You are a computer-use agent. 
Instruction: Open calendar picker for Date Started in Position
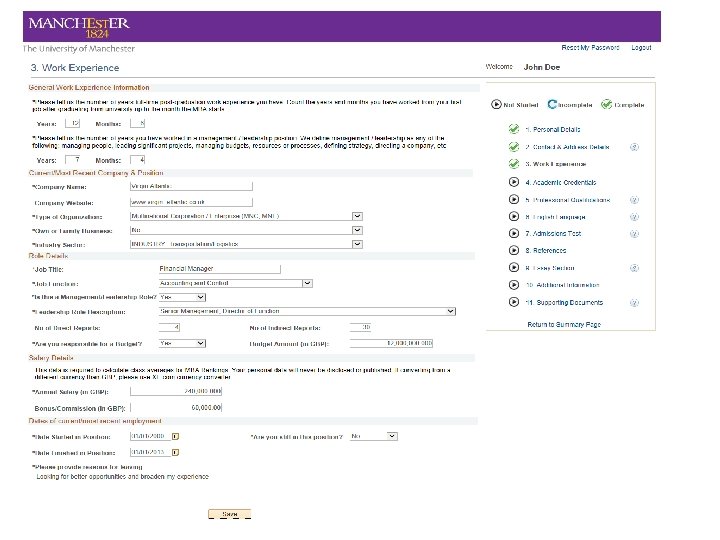(175, 436)
